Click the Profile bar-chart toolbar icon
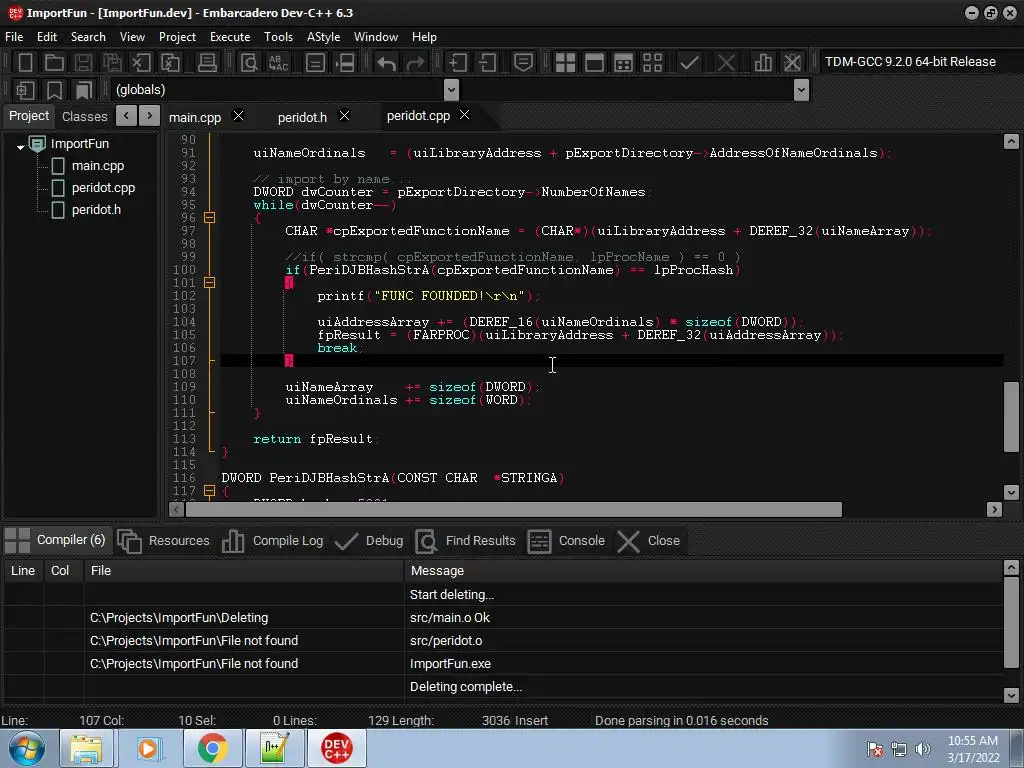 [763, 63]
